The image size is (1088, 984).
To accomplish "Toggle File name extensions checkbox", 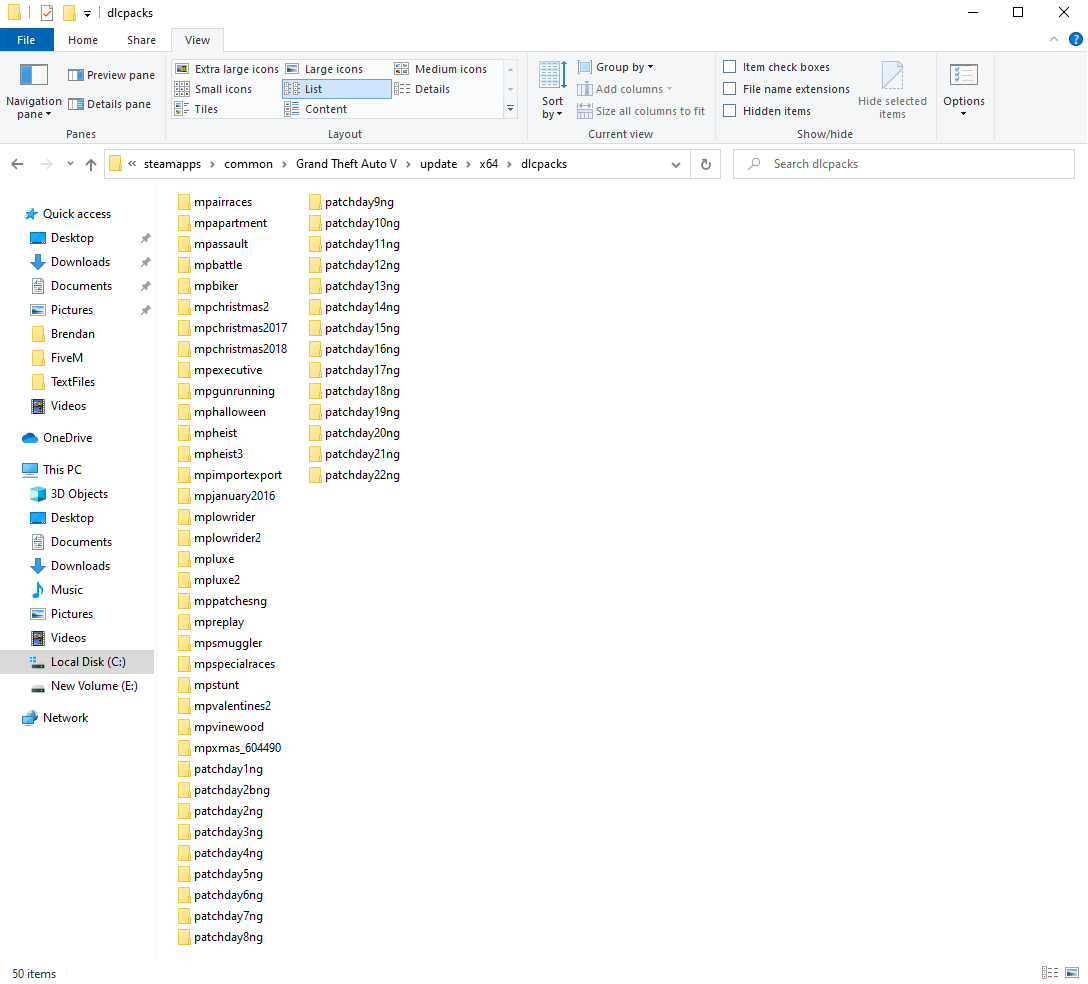I will pos(730,89).
